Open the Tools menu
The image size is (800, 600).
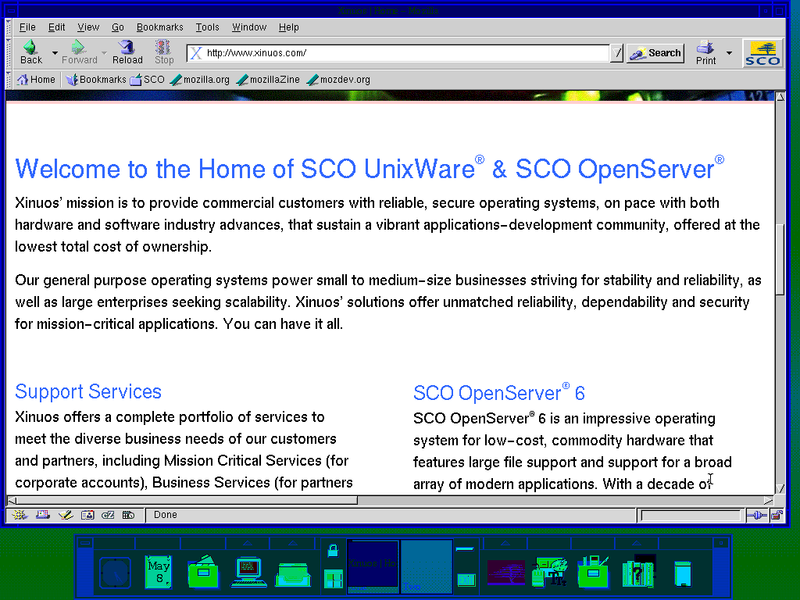(x=207, y=28)
